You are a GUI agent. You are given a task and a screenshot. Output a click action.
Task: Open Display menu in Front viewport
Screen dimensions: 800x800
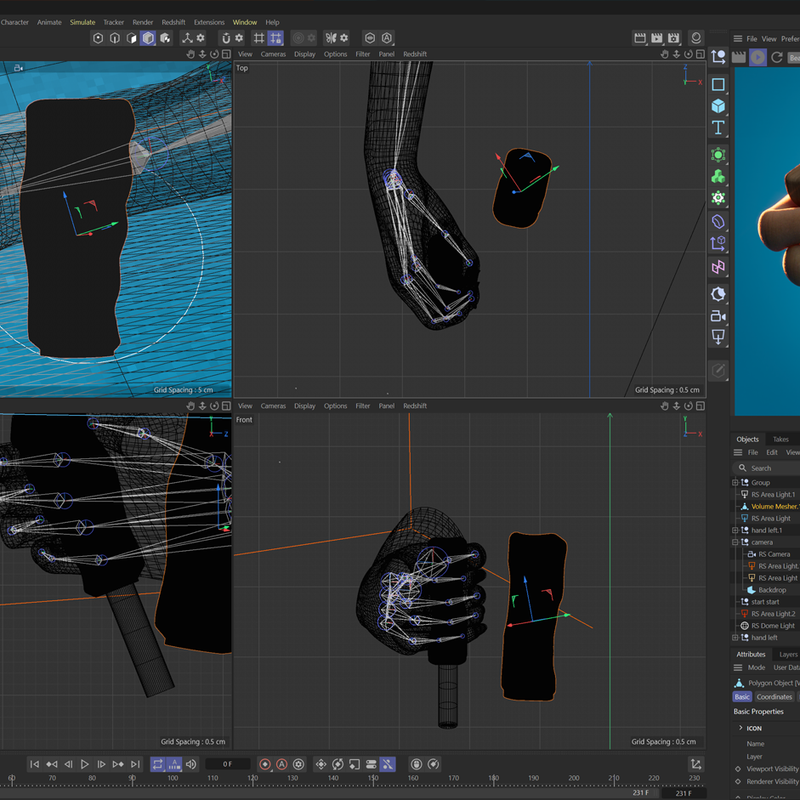tap(305, 406)
